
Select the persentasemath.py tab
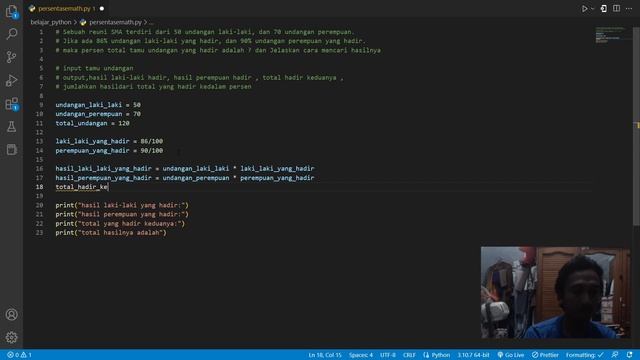pyautogui.click(x=66, y=8)
